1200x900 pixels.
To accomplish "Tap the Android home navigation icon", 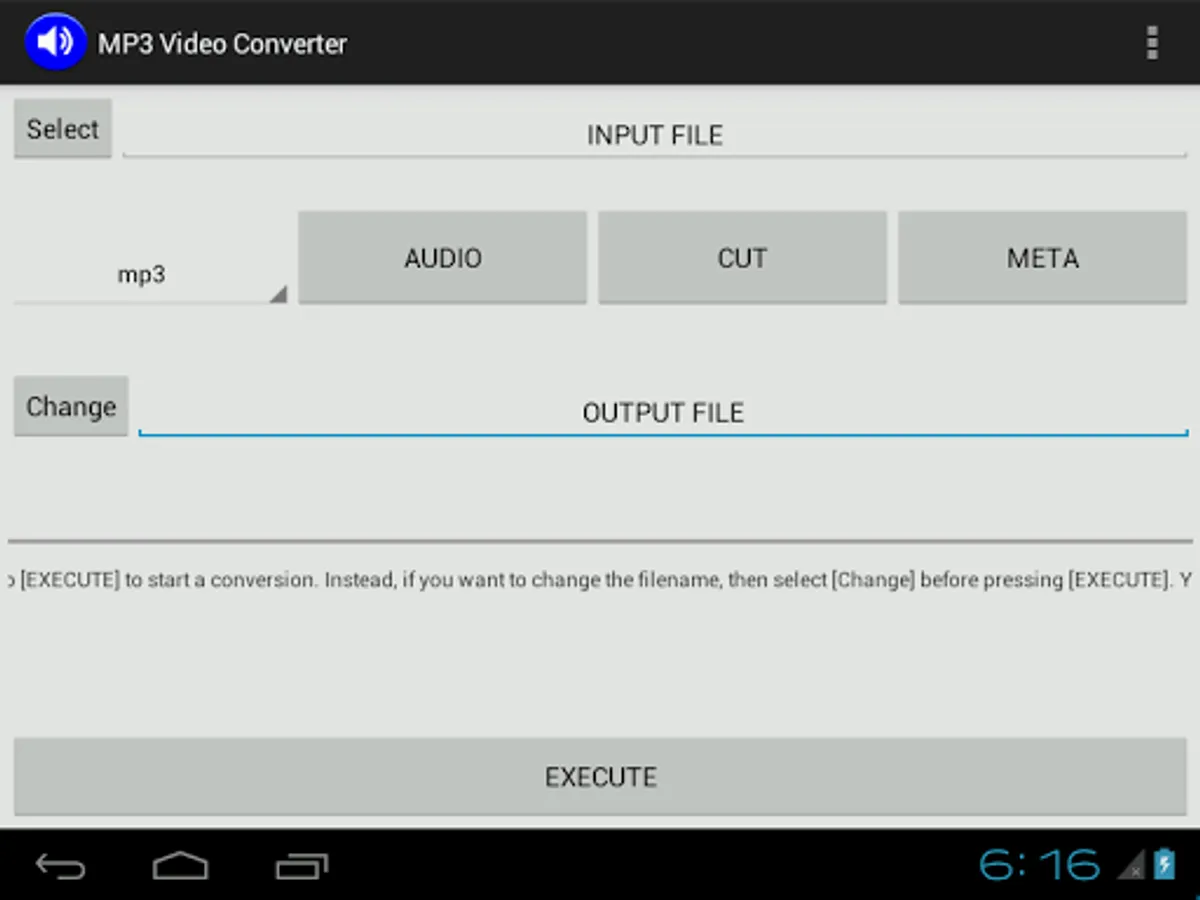I will click(x=180, y=865).
